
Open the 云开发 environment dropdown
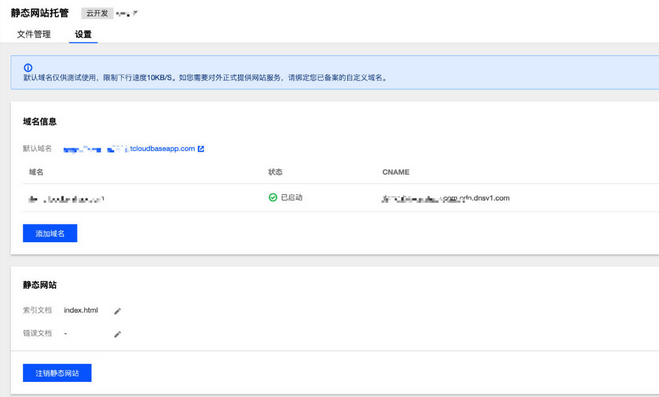pos(110,13)
